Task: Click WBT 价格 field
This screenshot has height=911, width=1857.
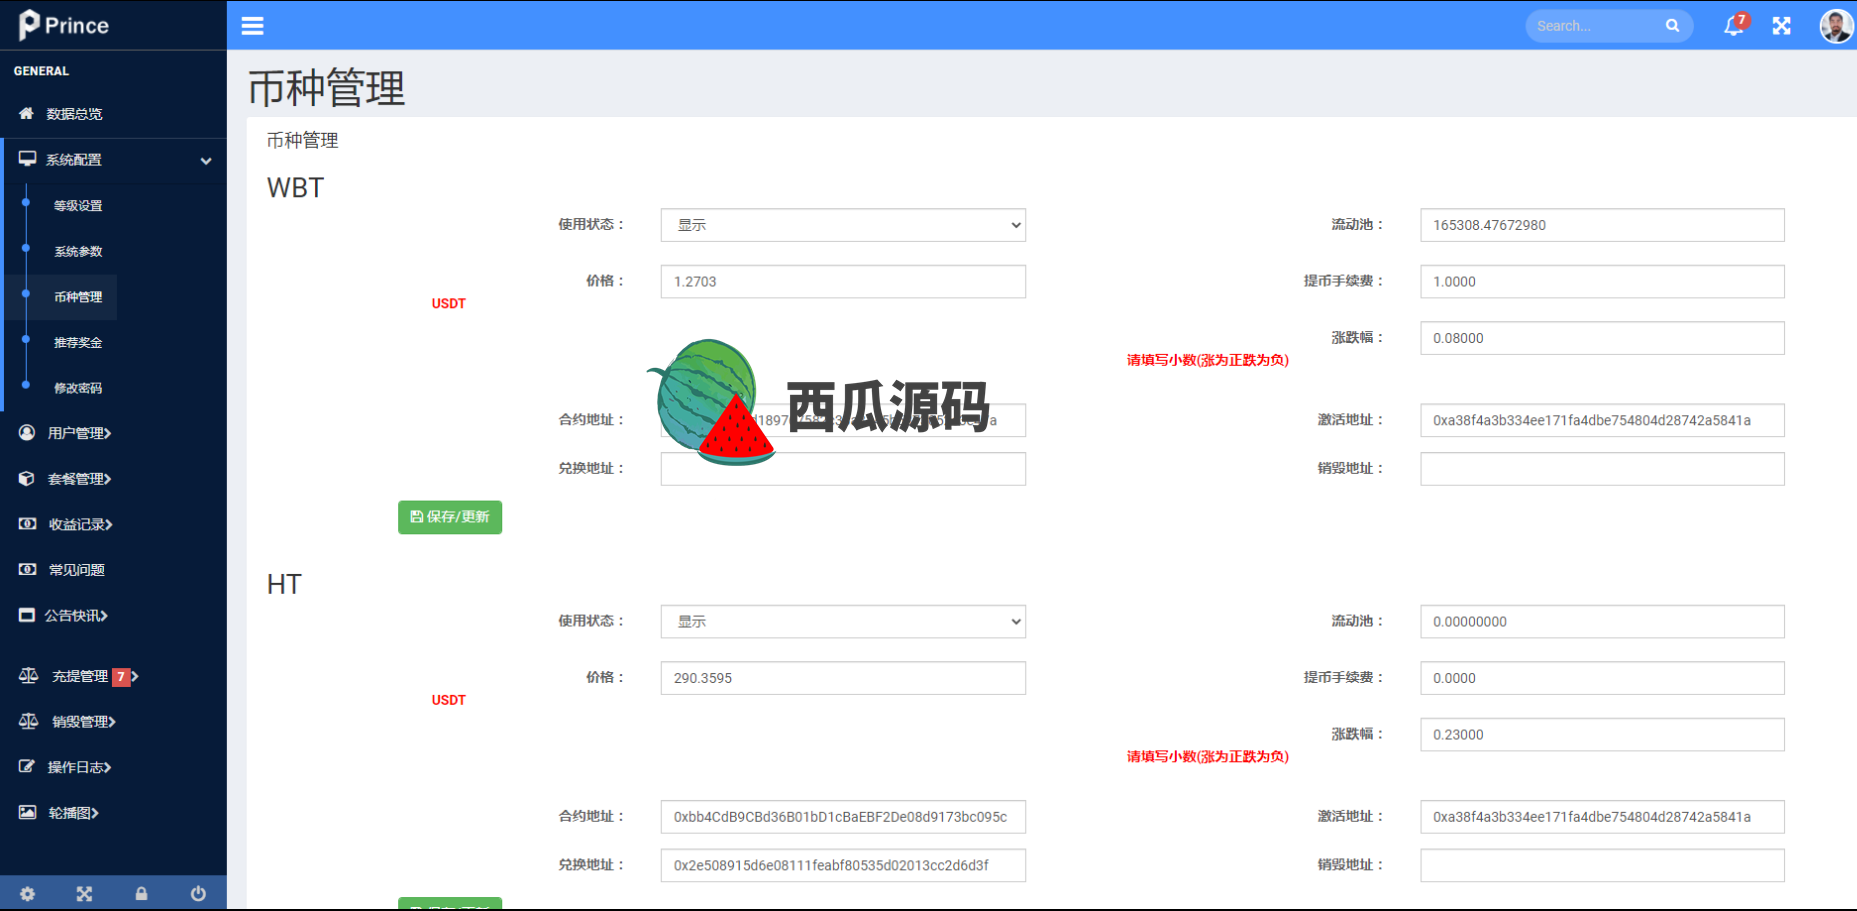Action: coord(843,282)
